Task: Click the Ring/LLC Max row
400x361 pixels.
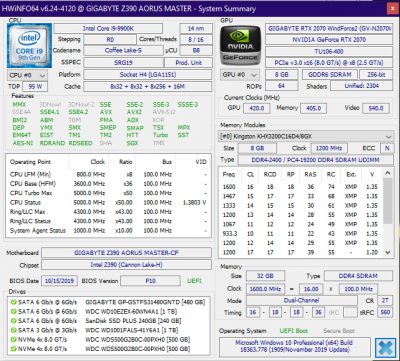Action: pos(108,212)
